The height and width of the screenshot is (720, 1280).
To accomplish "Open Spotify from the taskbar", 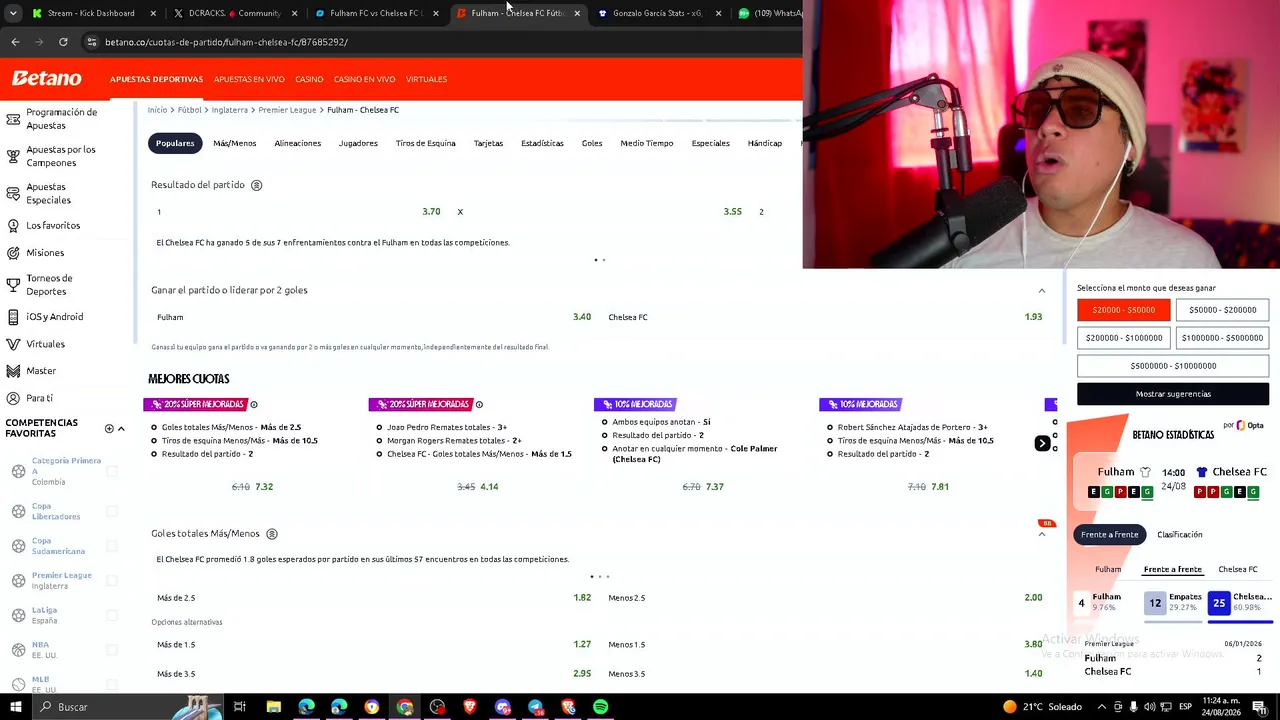I will tap(600, 707).
